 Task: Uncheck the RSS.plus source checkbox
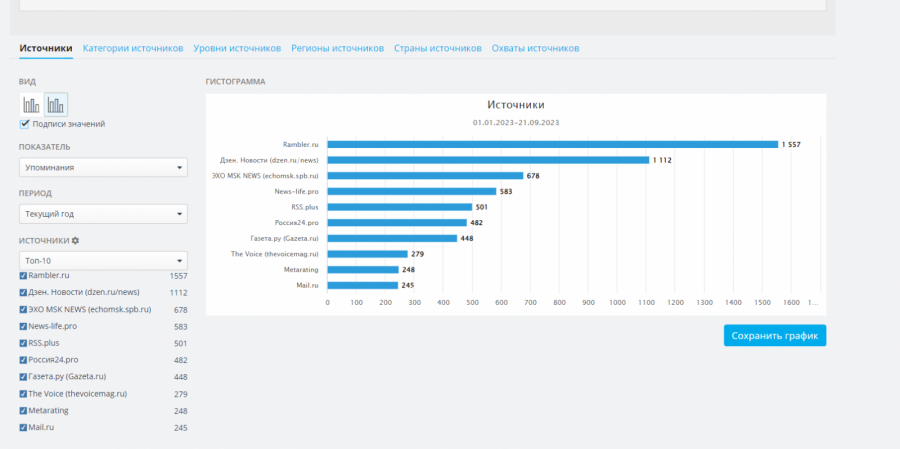pos(23,343)
